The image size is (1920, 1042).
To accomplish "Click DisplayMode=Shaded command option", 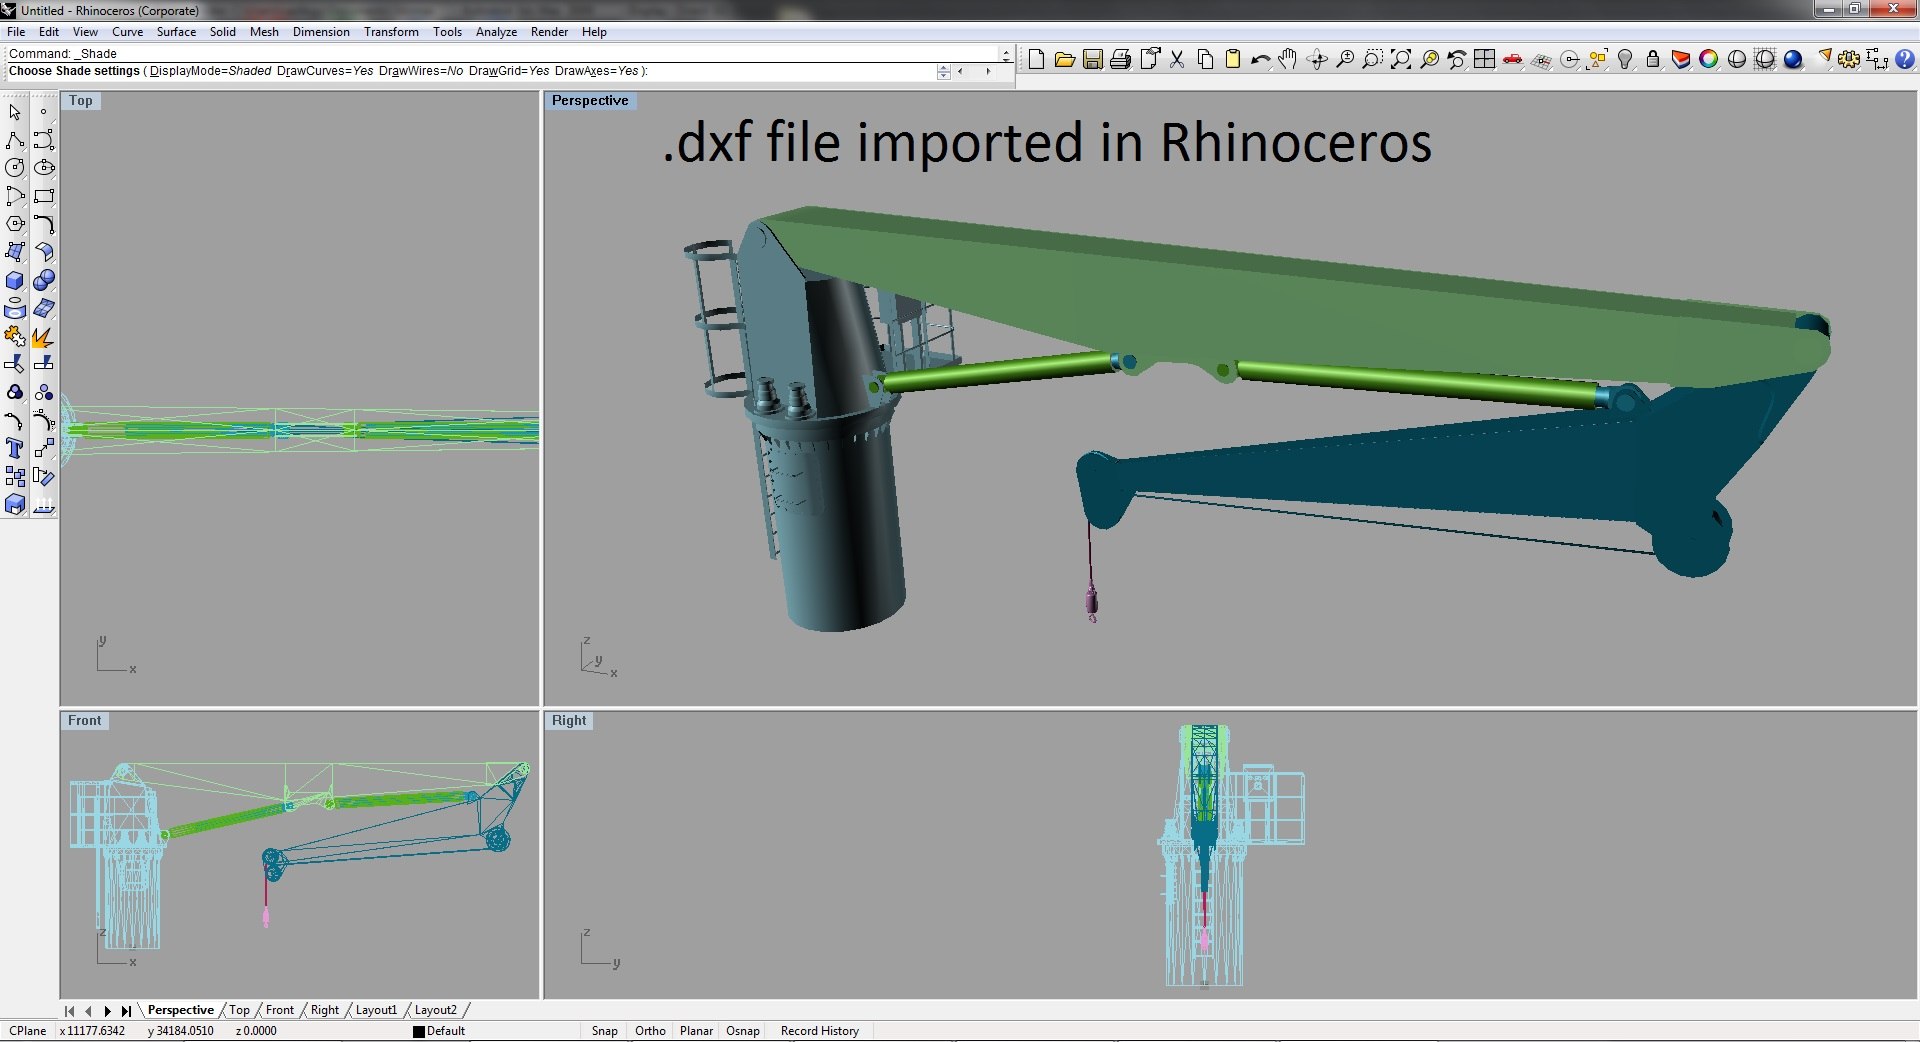I will tap(210, 71).
